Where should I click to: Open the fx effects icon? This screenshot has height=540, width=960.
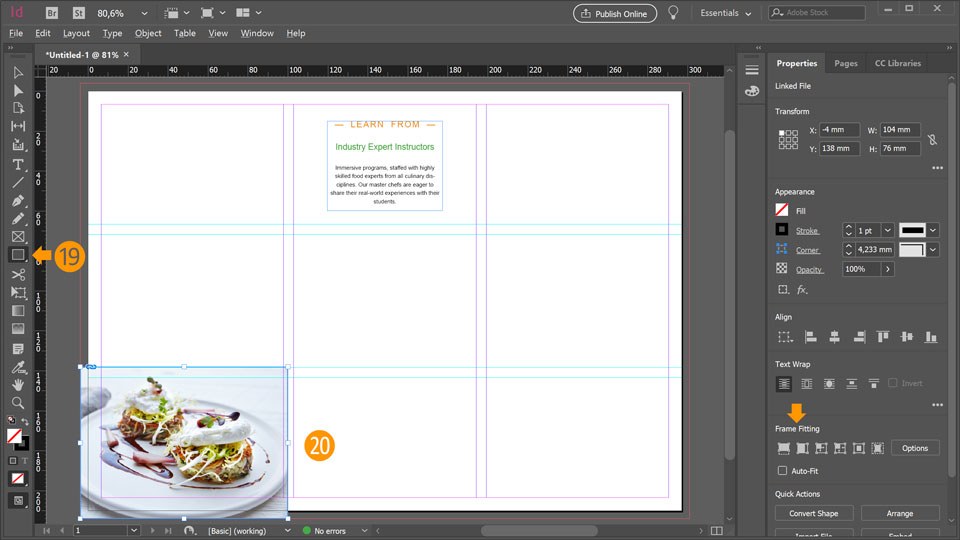802,290
